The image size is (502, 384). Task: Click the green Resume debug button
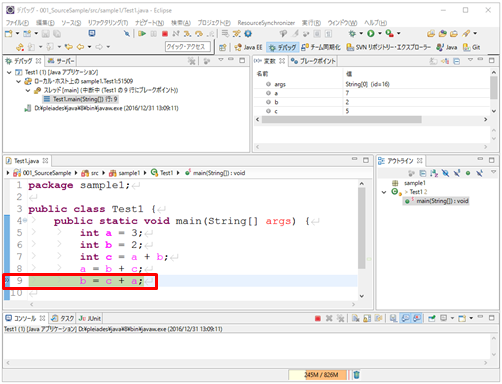click(142, 33)
